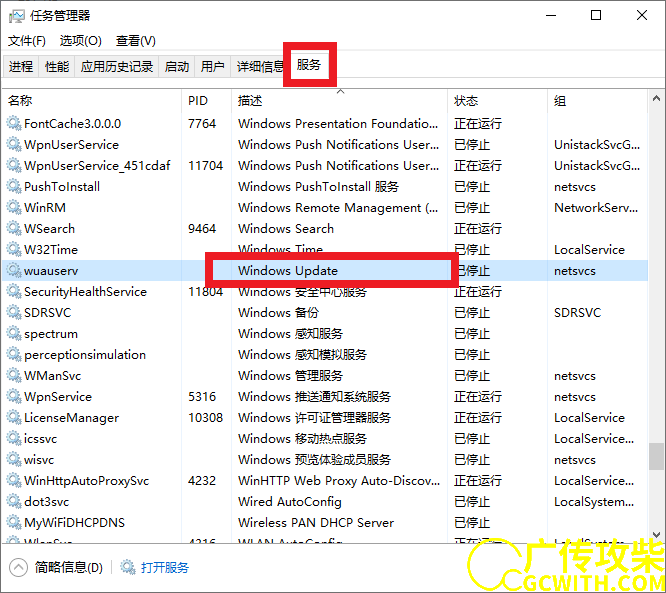Screen dimensions: 666x593
Task: Click the LicenseManager service gear icon
Action: (x=14, y=418)
